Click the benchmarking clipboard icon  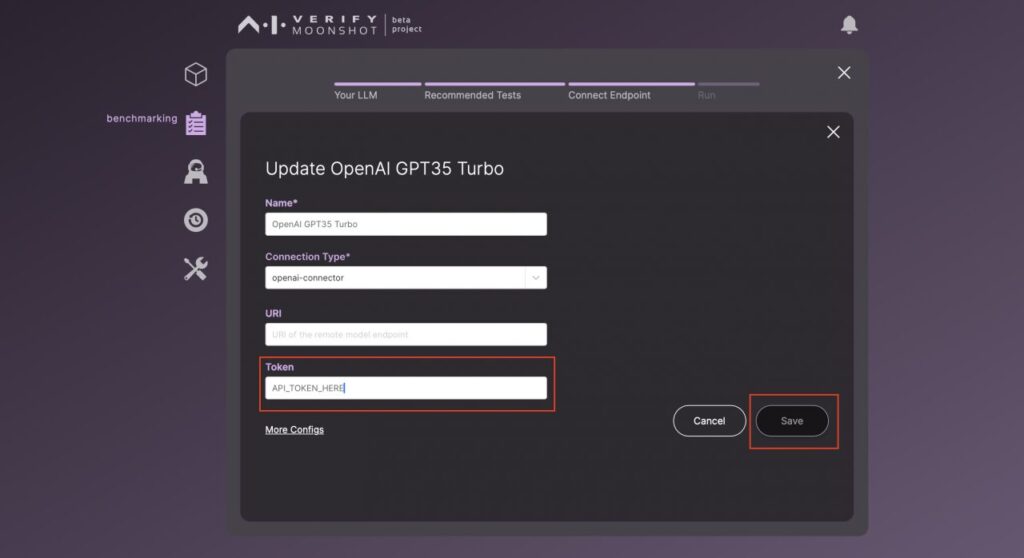(196, 123)
